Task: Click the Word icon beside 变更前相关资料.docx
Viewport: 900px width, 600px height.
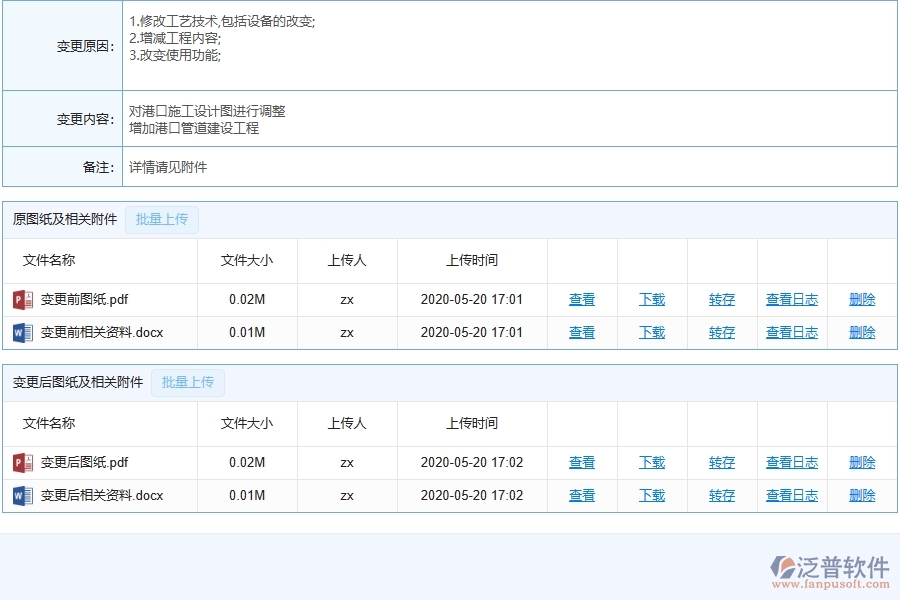Action: pyautogui.click(x=21, y=332)
